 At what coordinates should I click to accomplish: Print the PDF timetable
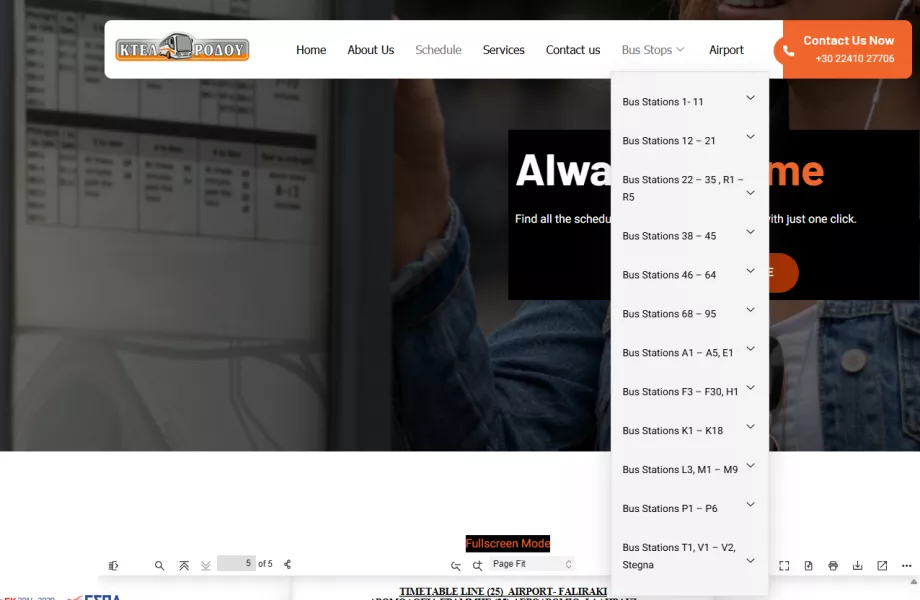[x=833, y=566]
